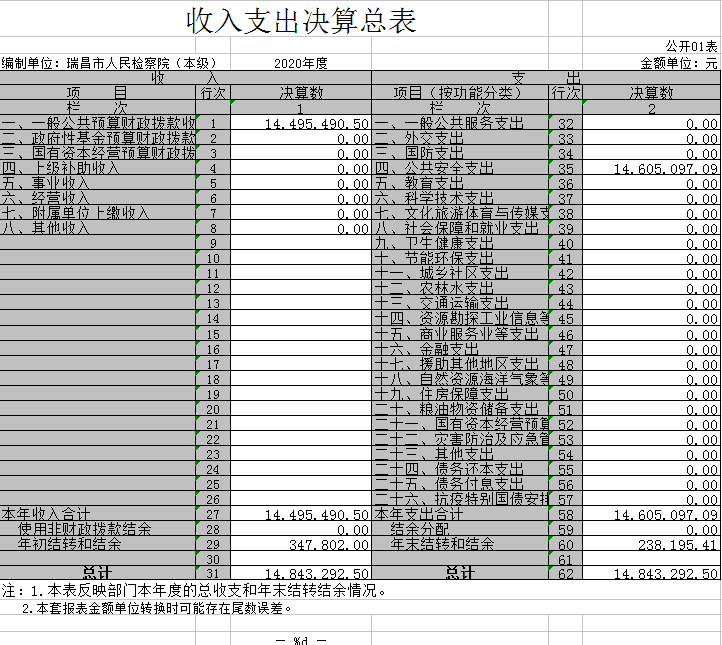Click the 八、其他收入 cell
Viewport: 722px width, 645px height.
tap(98, 228)
